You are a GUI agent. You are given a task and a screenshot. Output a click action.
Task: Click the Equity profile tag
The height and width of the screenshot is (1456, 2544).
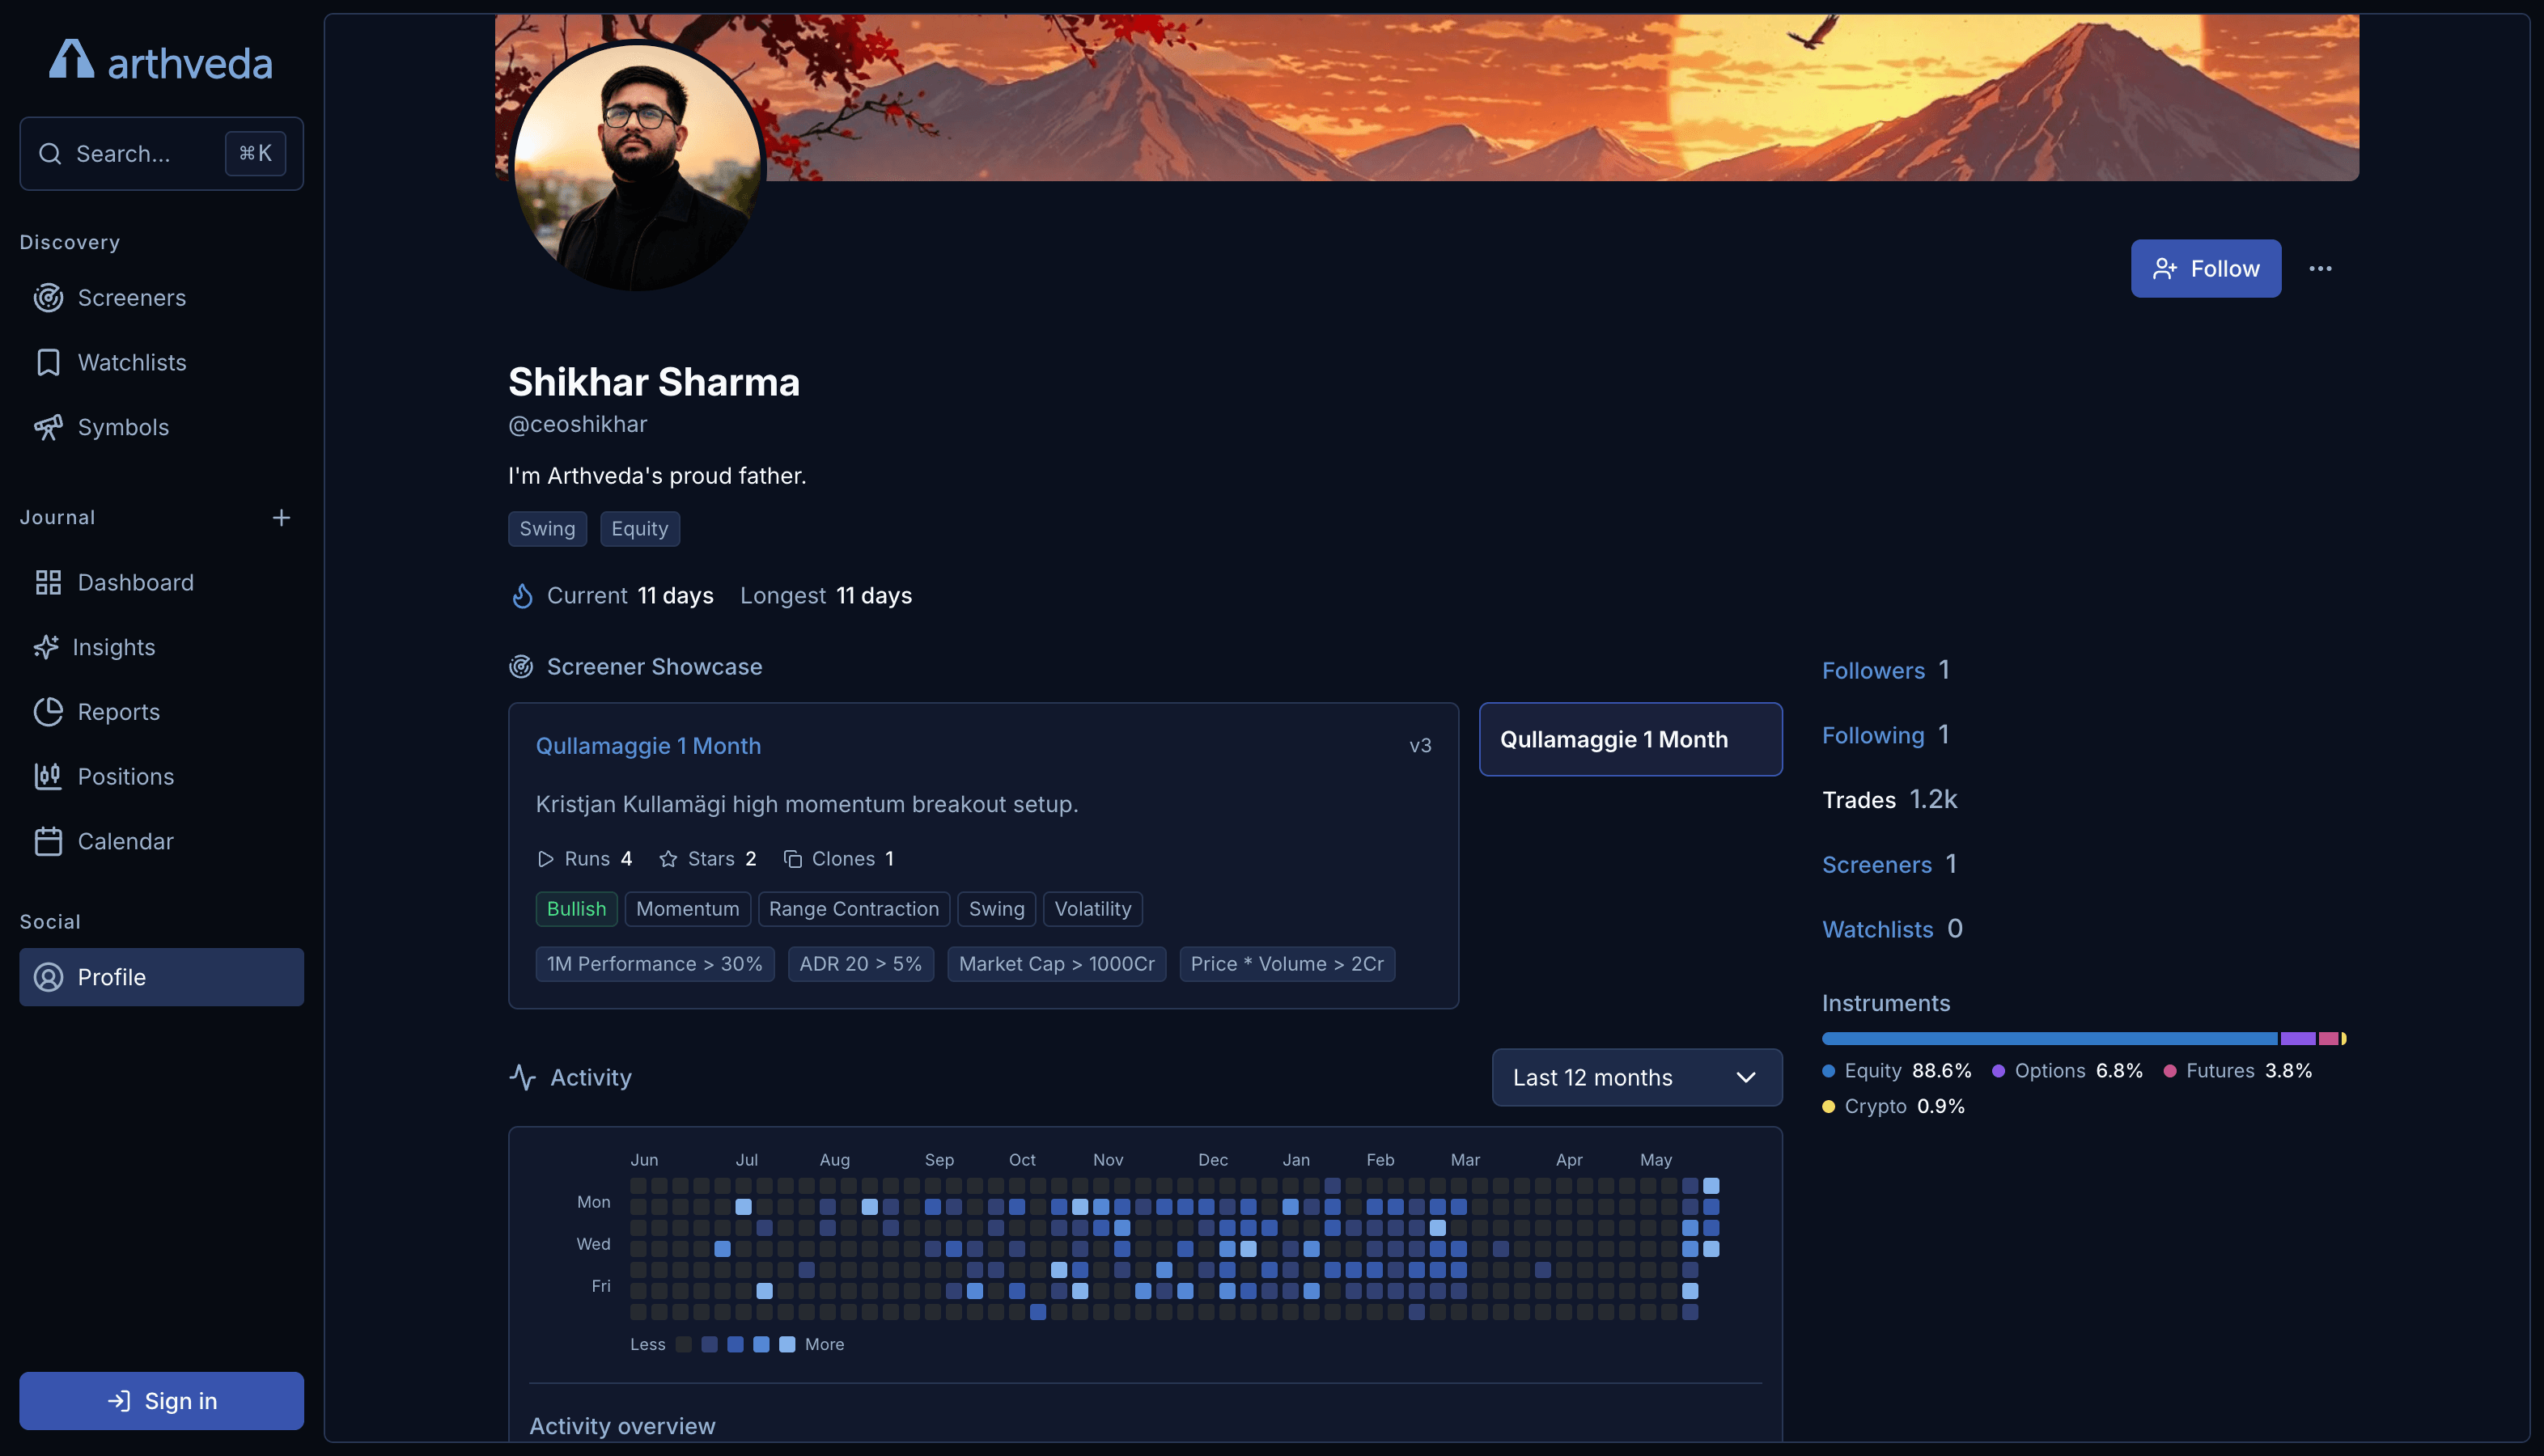640,529
